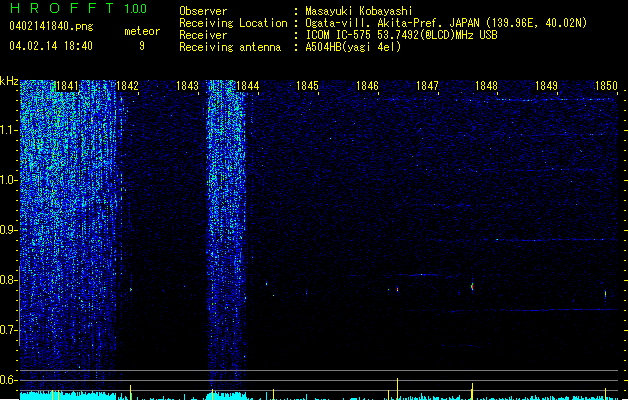
Task: Click the 1841 time marker
Action: click(67, 86)
